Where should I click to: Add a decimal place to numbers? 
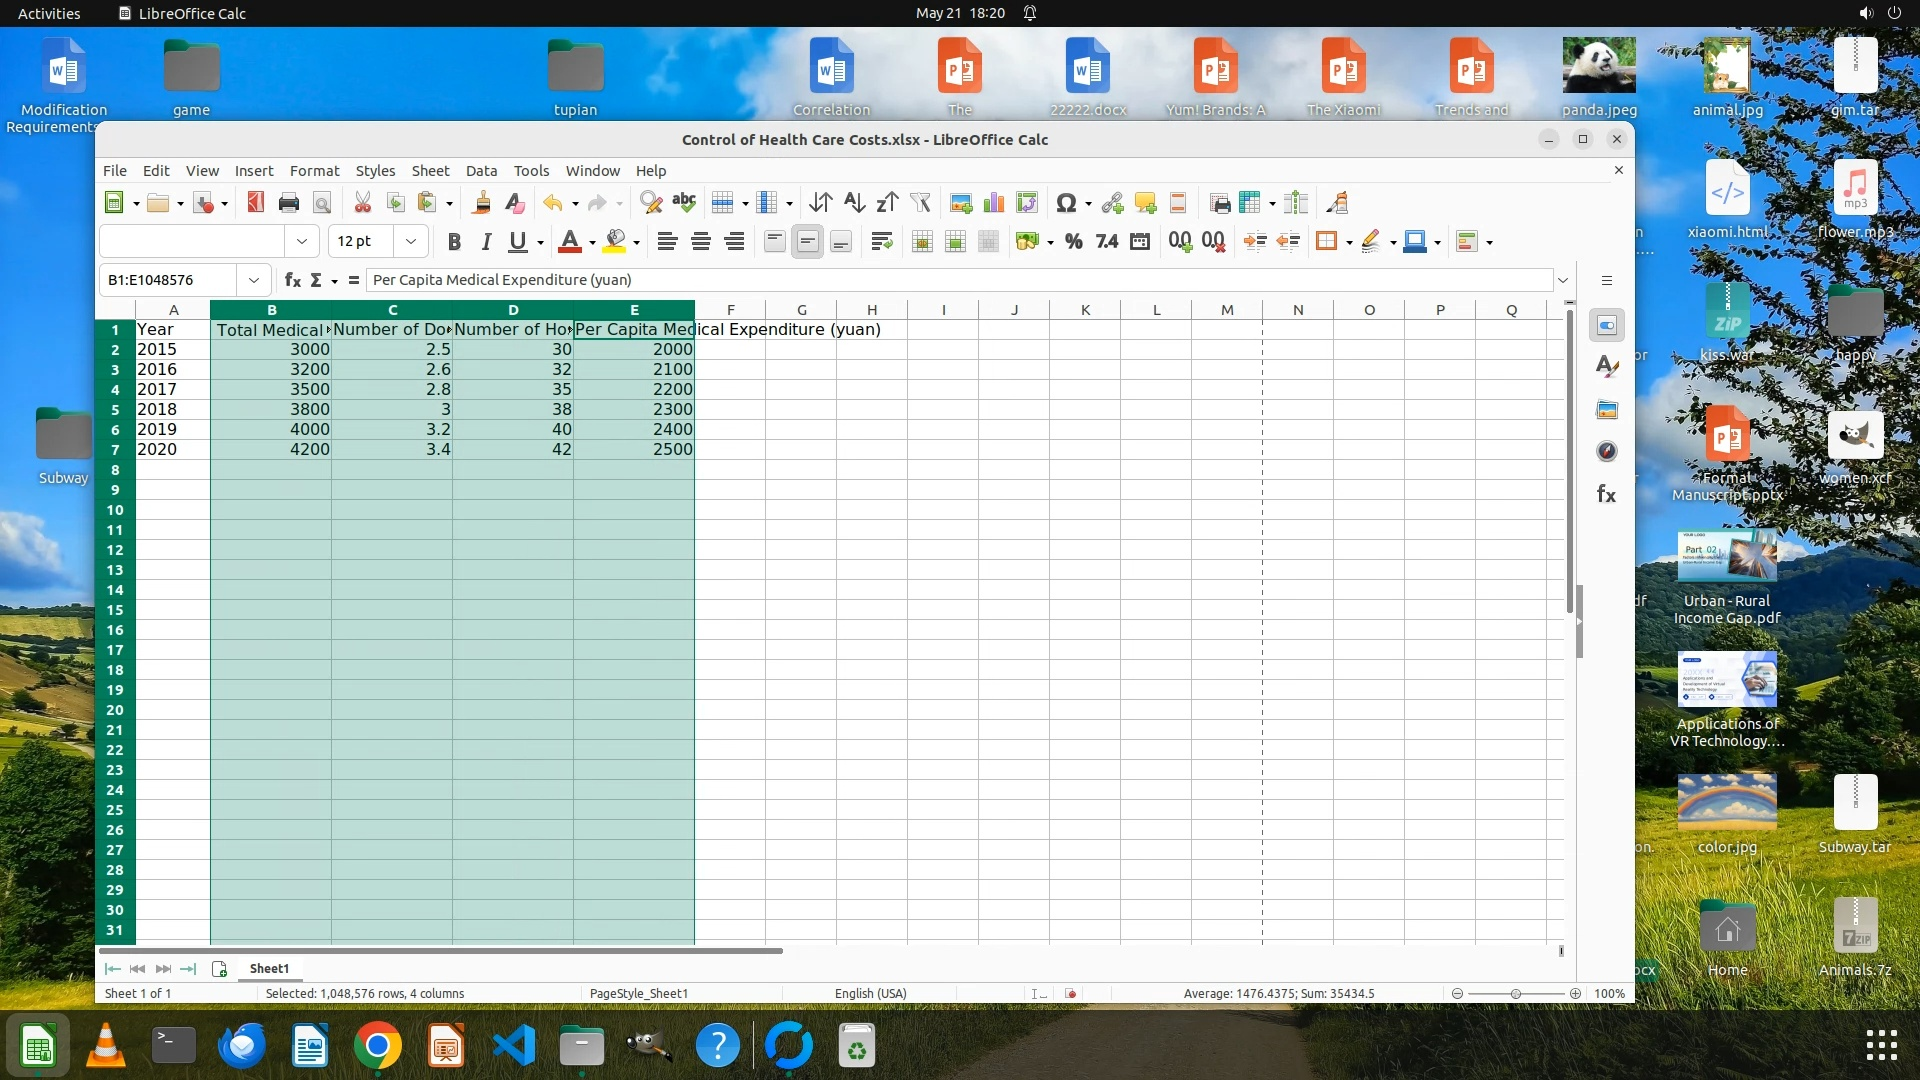(1180, 242)
